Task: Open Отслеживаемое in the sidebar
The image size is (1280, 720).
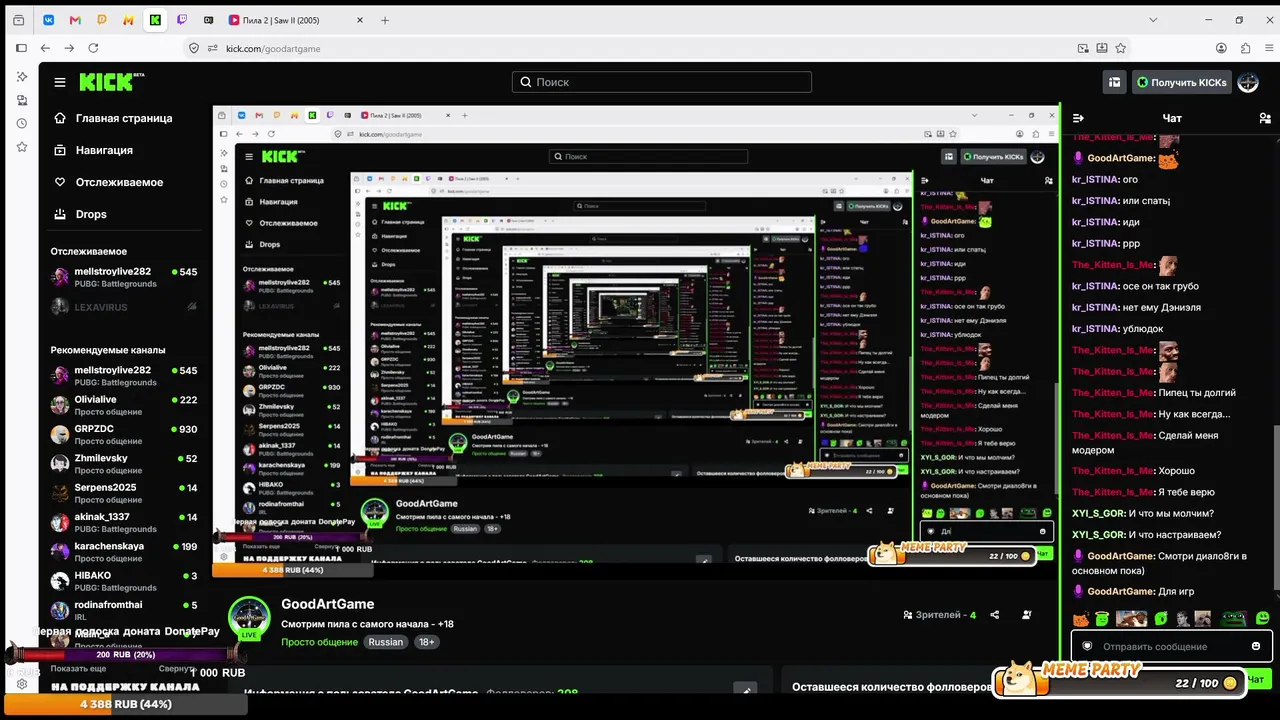Action: click(x=108, y=182)
